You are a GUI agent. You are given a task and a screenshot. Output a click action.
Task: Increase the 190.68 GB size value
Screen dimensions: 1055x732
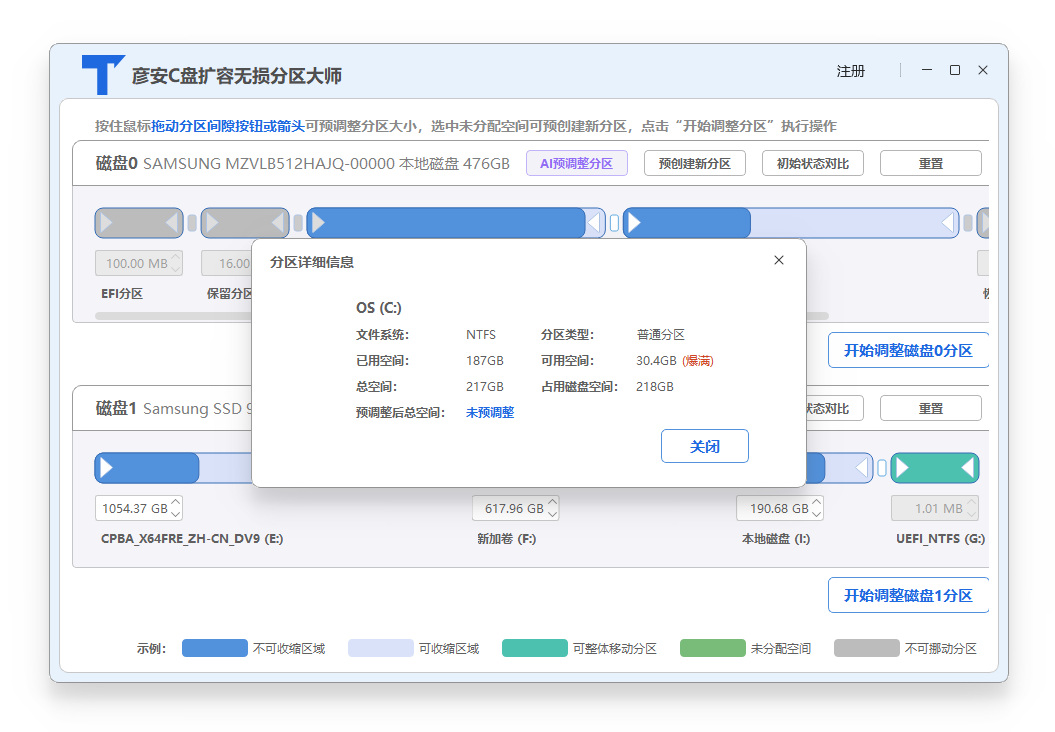[817, 503]
